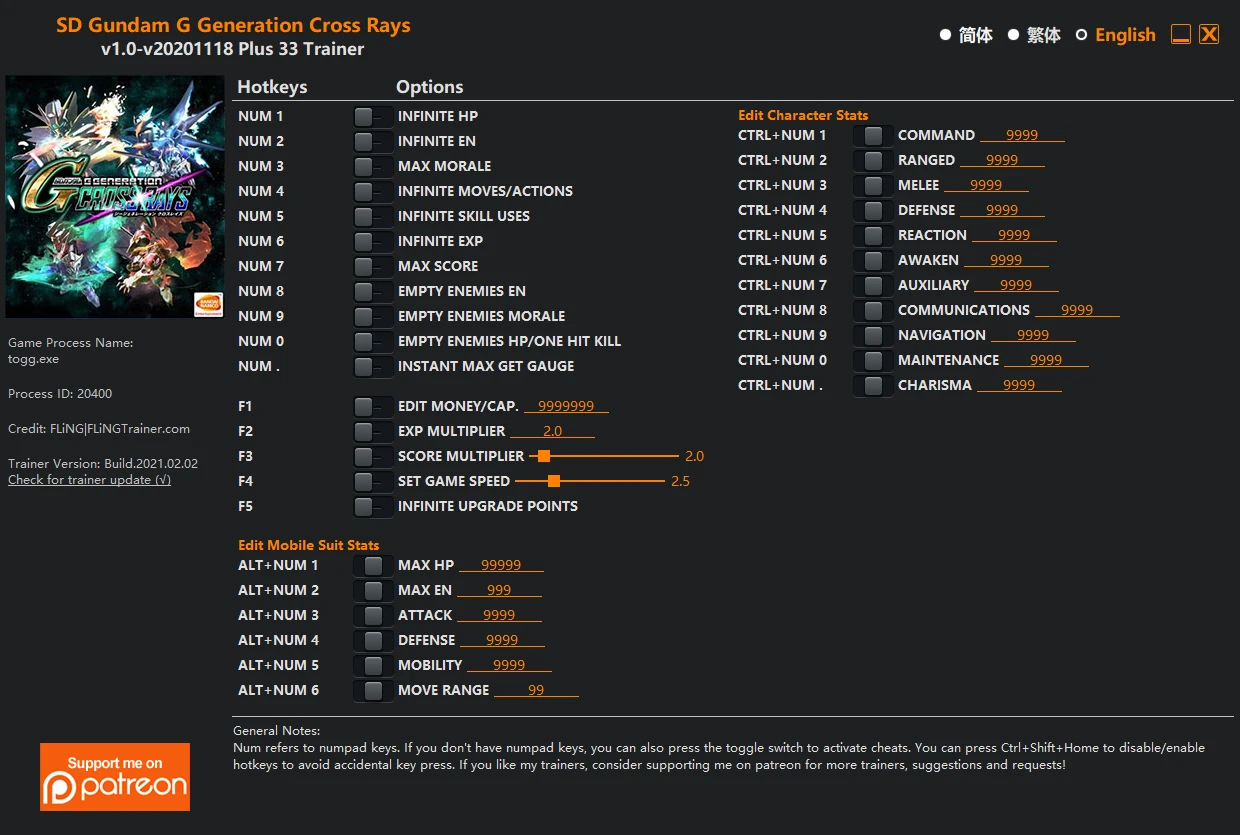This screenshot has width=1240, height=835.
Task: Enable the Charisma stat checkbox
Action: [873, 386]
